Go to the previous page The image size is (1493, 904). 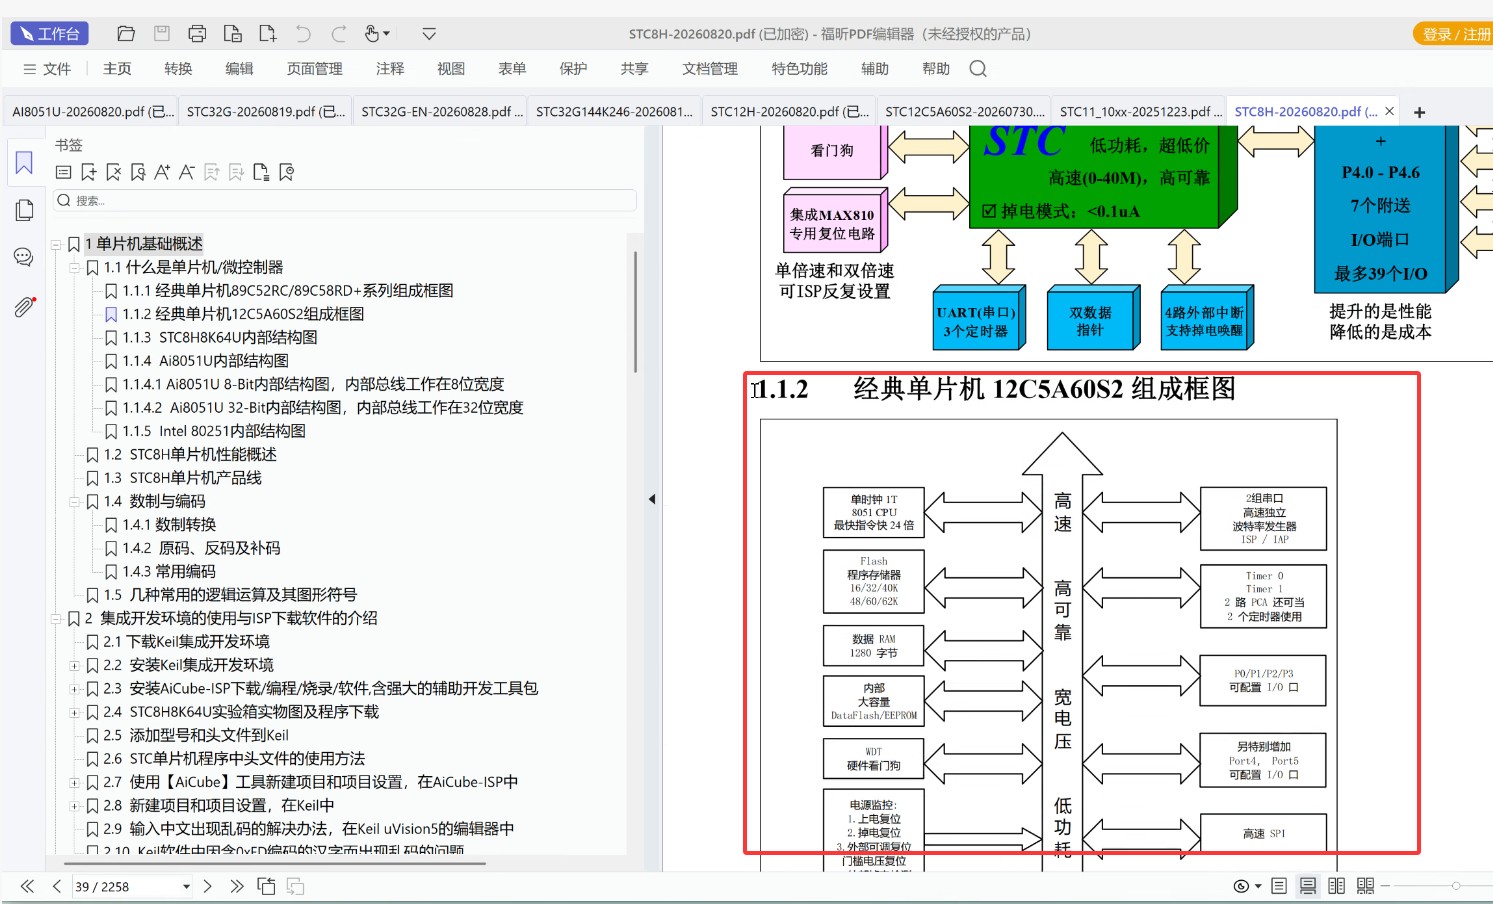[x=57, y=886]
